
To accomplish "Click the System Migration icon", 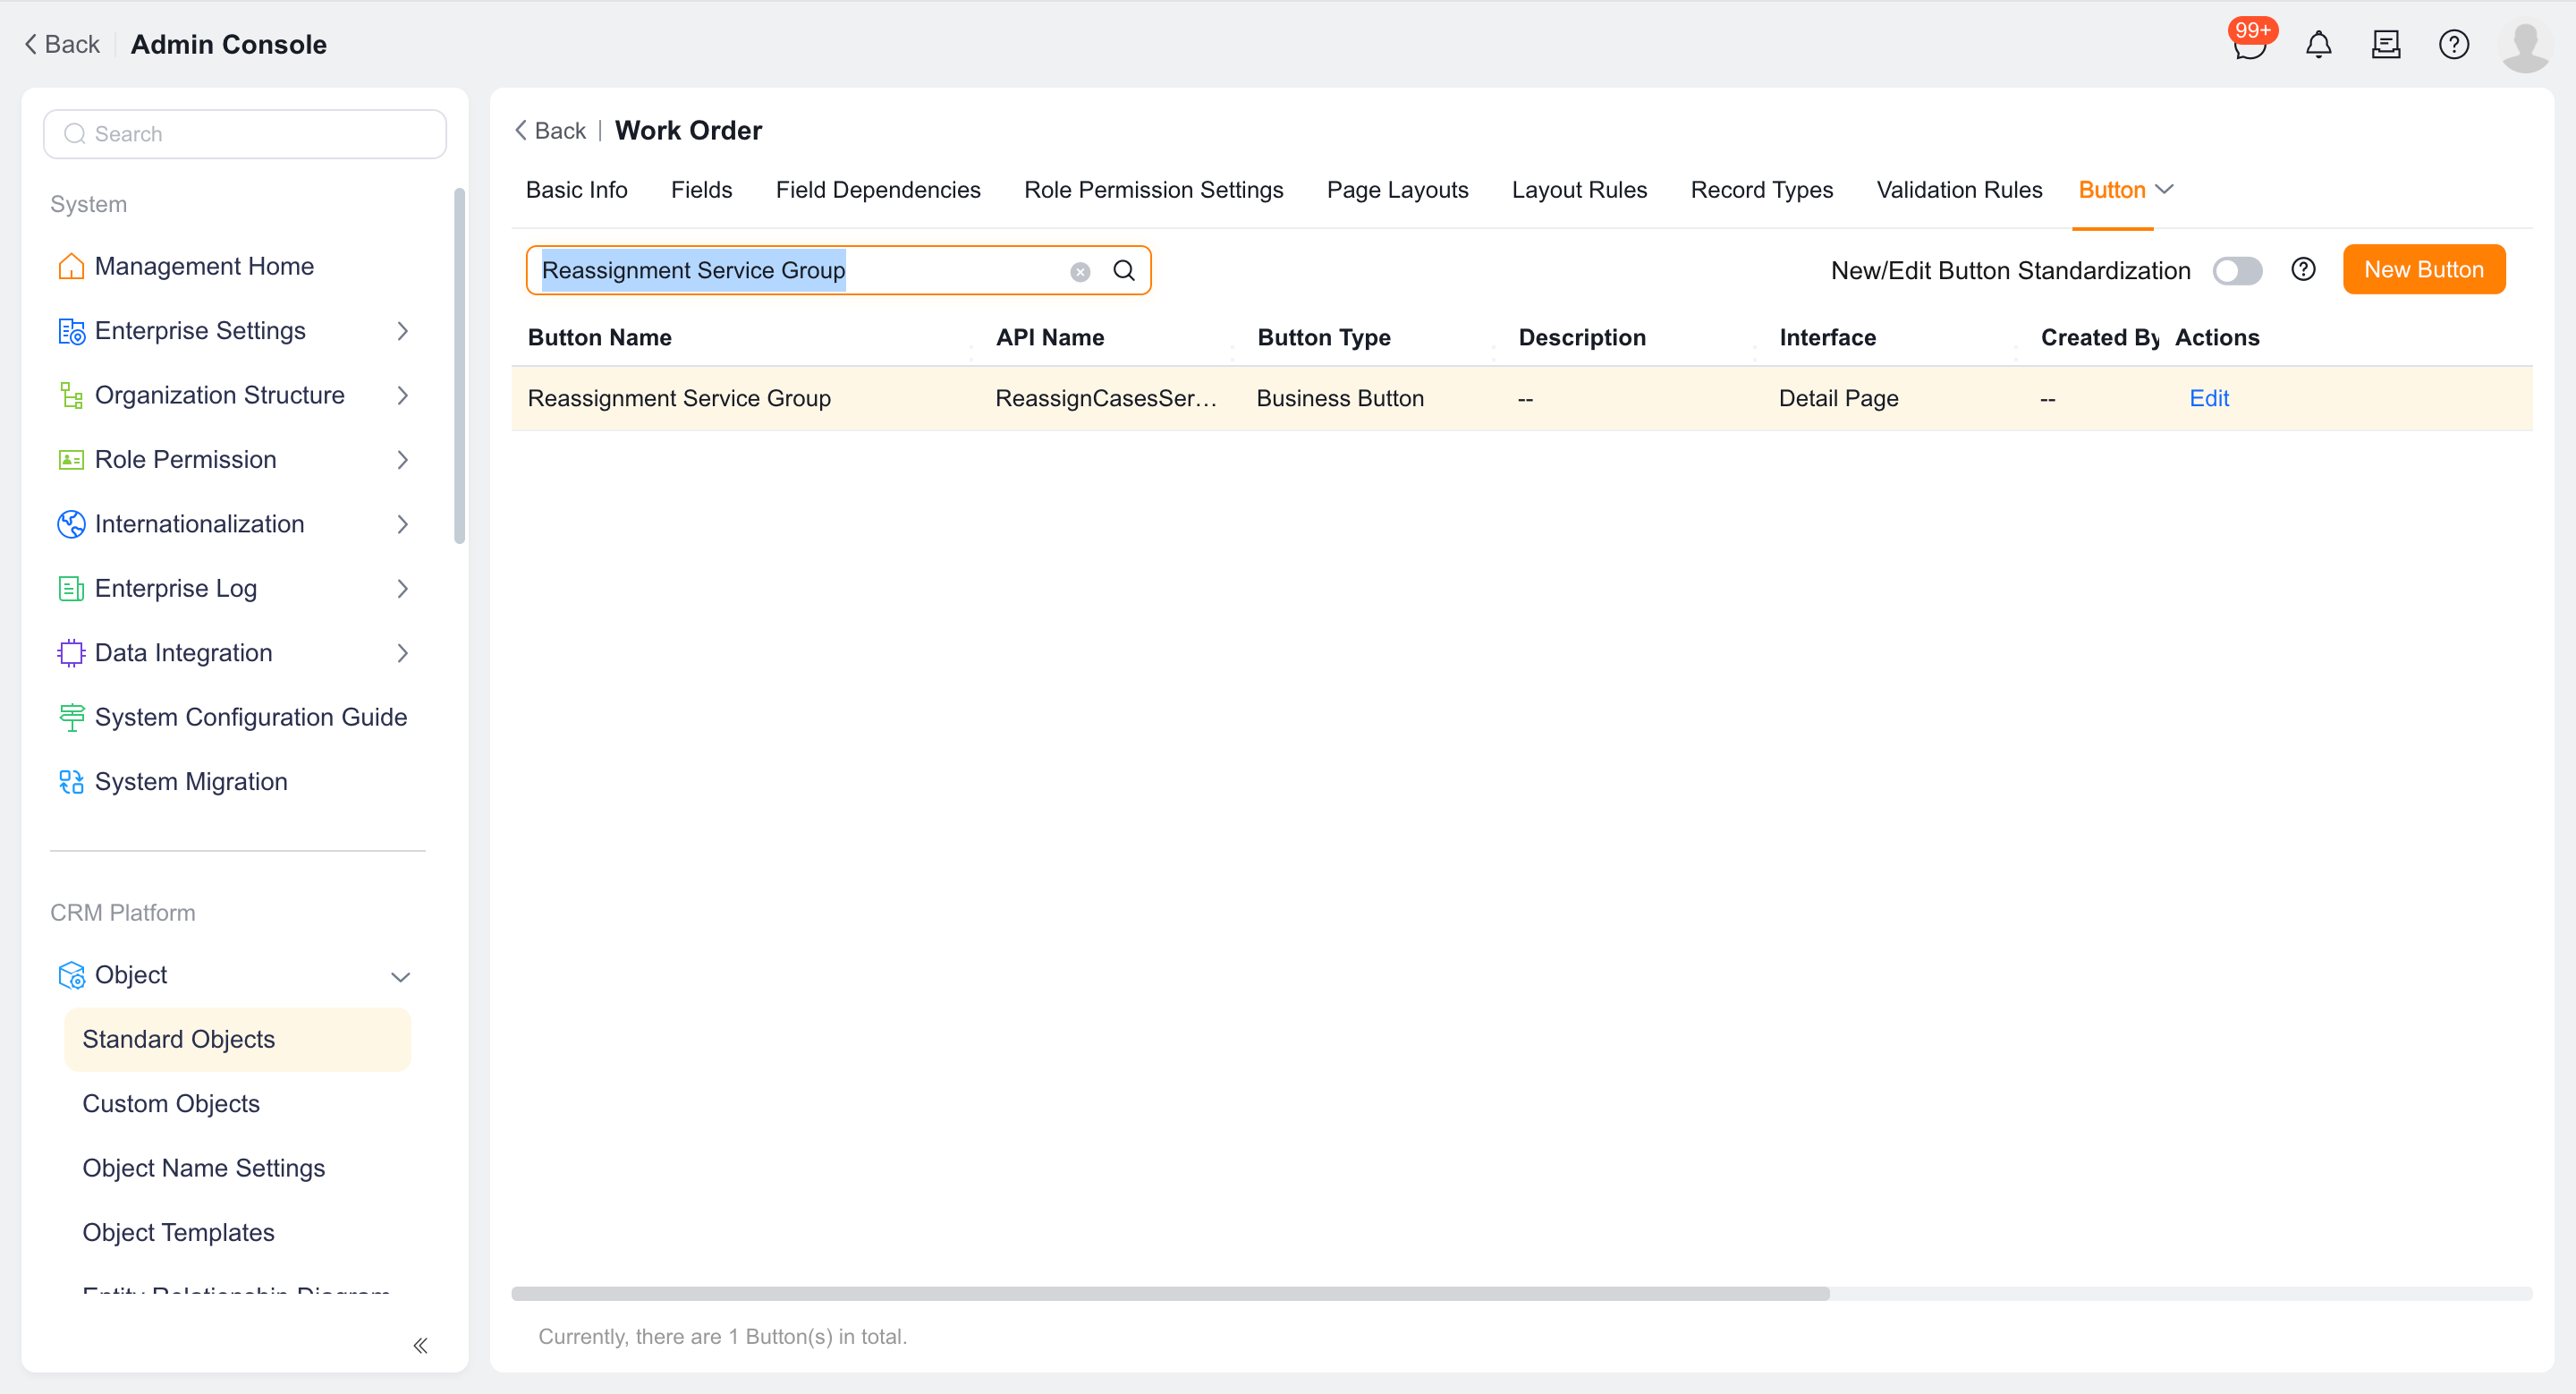I will [x=71, y=782].
